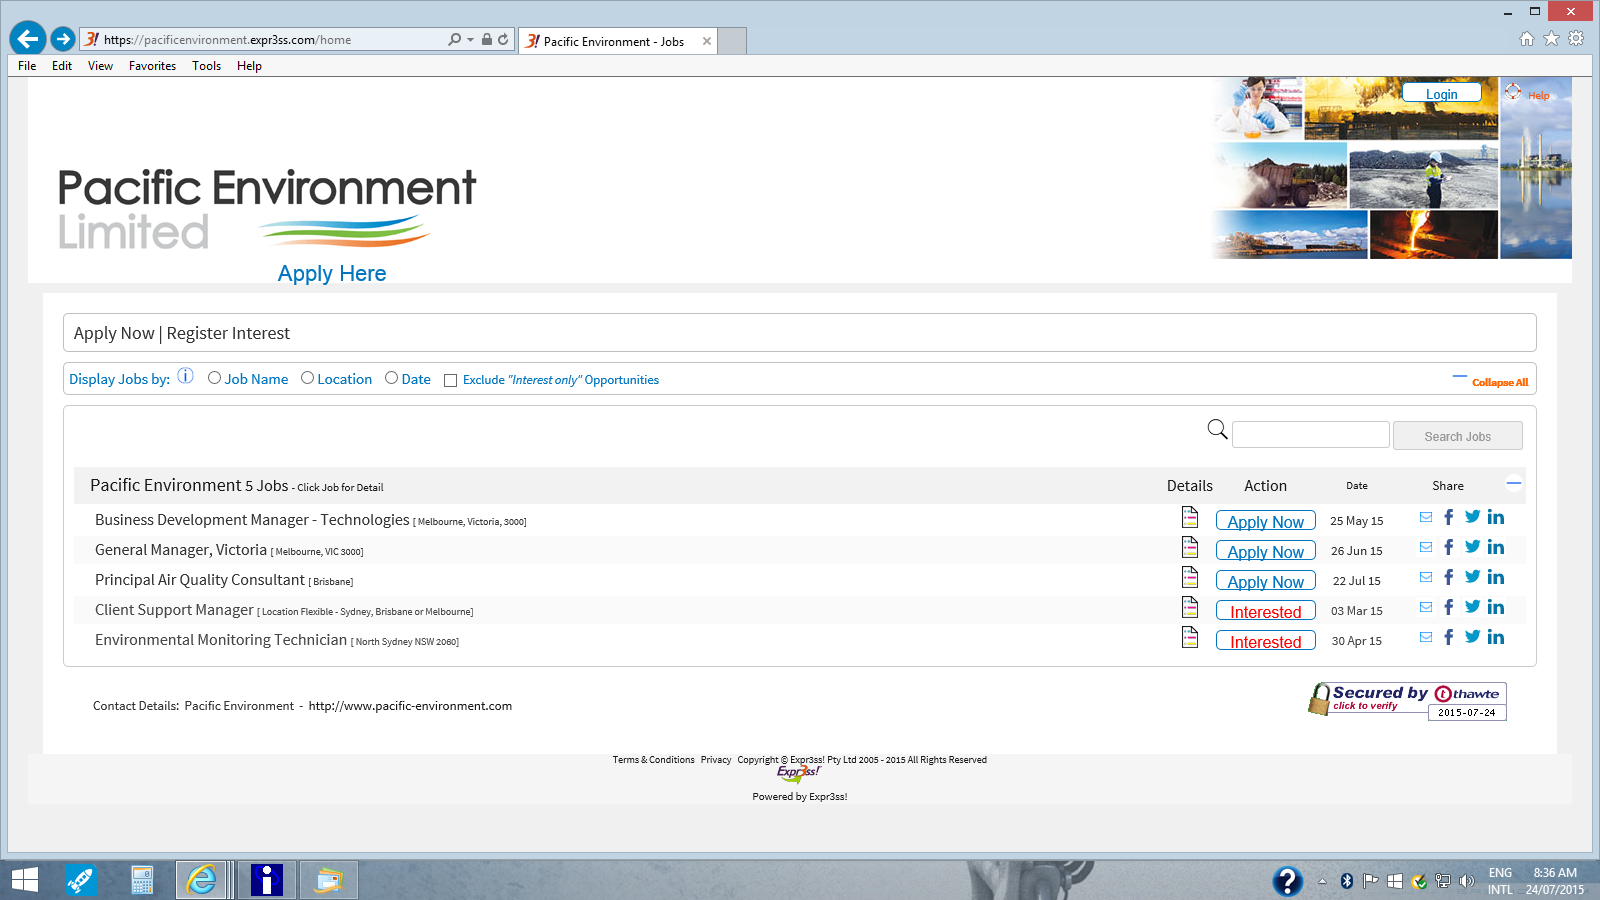Share General Manager, Victoria on LinkedIn
This screenshot has width=1600, height=900.
pos(1496,547)
